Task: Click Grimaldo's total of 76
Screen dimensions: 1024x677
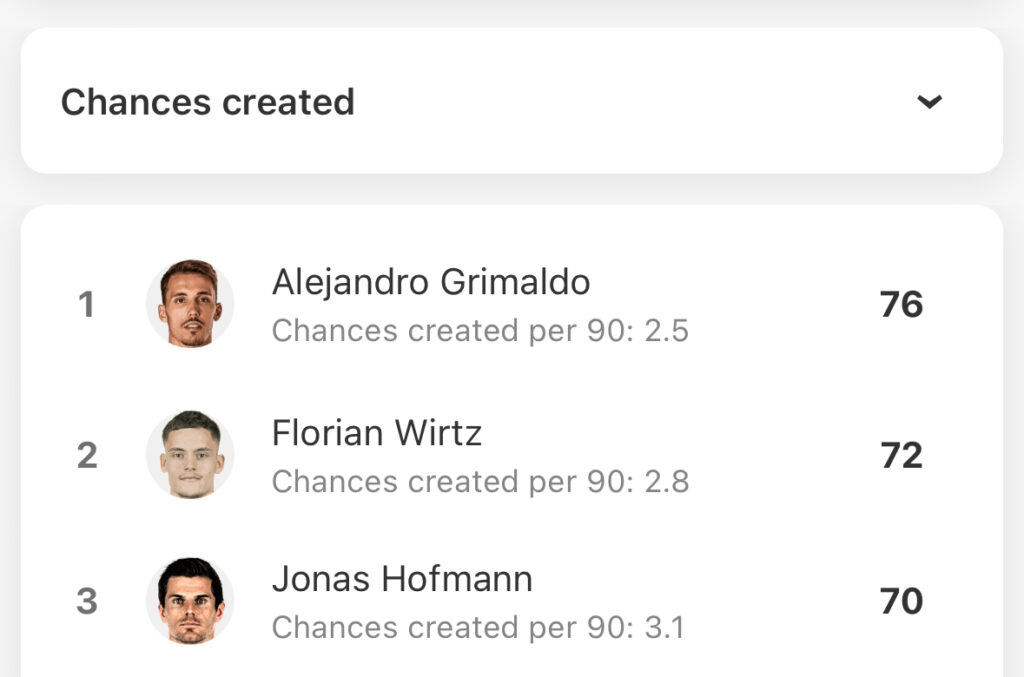Action: tap(901, 304)
